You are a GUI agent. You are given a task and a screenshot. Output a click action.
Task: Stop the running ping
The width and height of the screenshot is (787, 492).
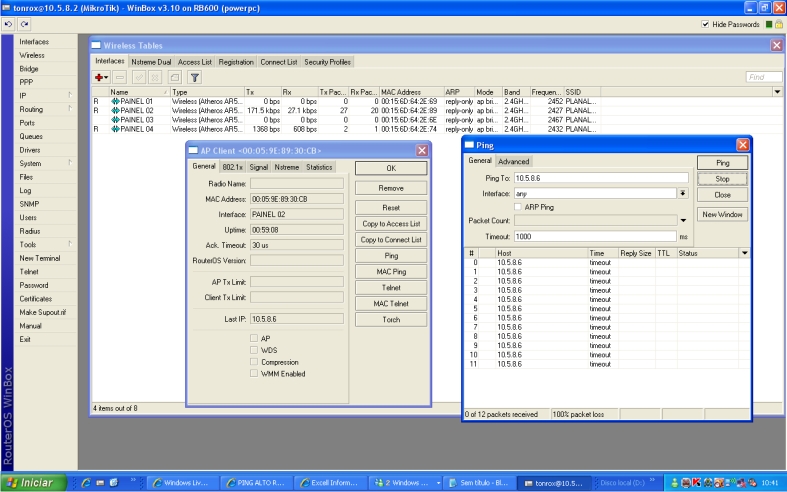coord(722,179)
